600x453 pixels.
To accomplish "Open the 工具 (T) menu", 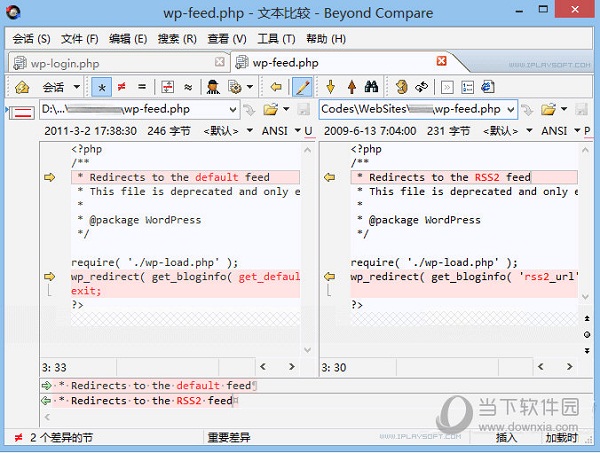I will click(x=276, y=39).
